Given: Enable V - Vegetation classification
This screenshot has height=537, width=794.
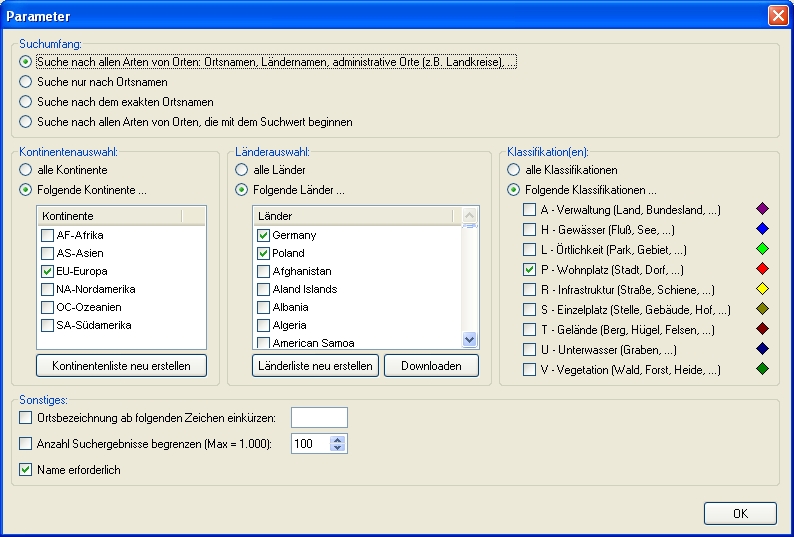Looking at the screenshot, I should 529,370.
